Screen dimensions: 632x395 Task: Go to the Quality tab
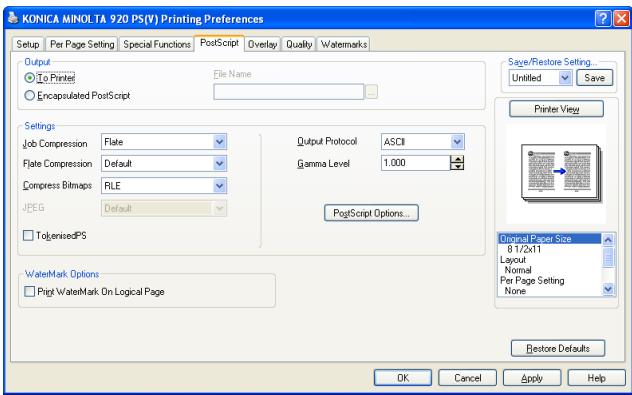coord(299,44)
